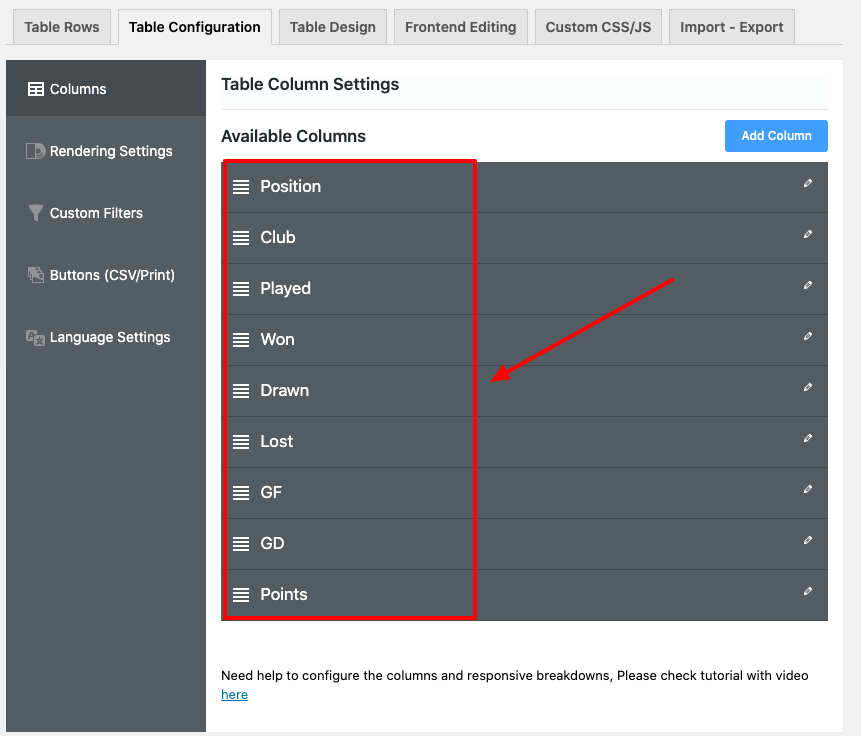The image size is (861, 736).
Task: Follow the 'here' tutorial link
Action: pyautogui.click(x=234, y=695)
